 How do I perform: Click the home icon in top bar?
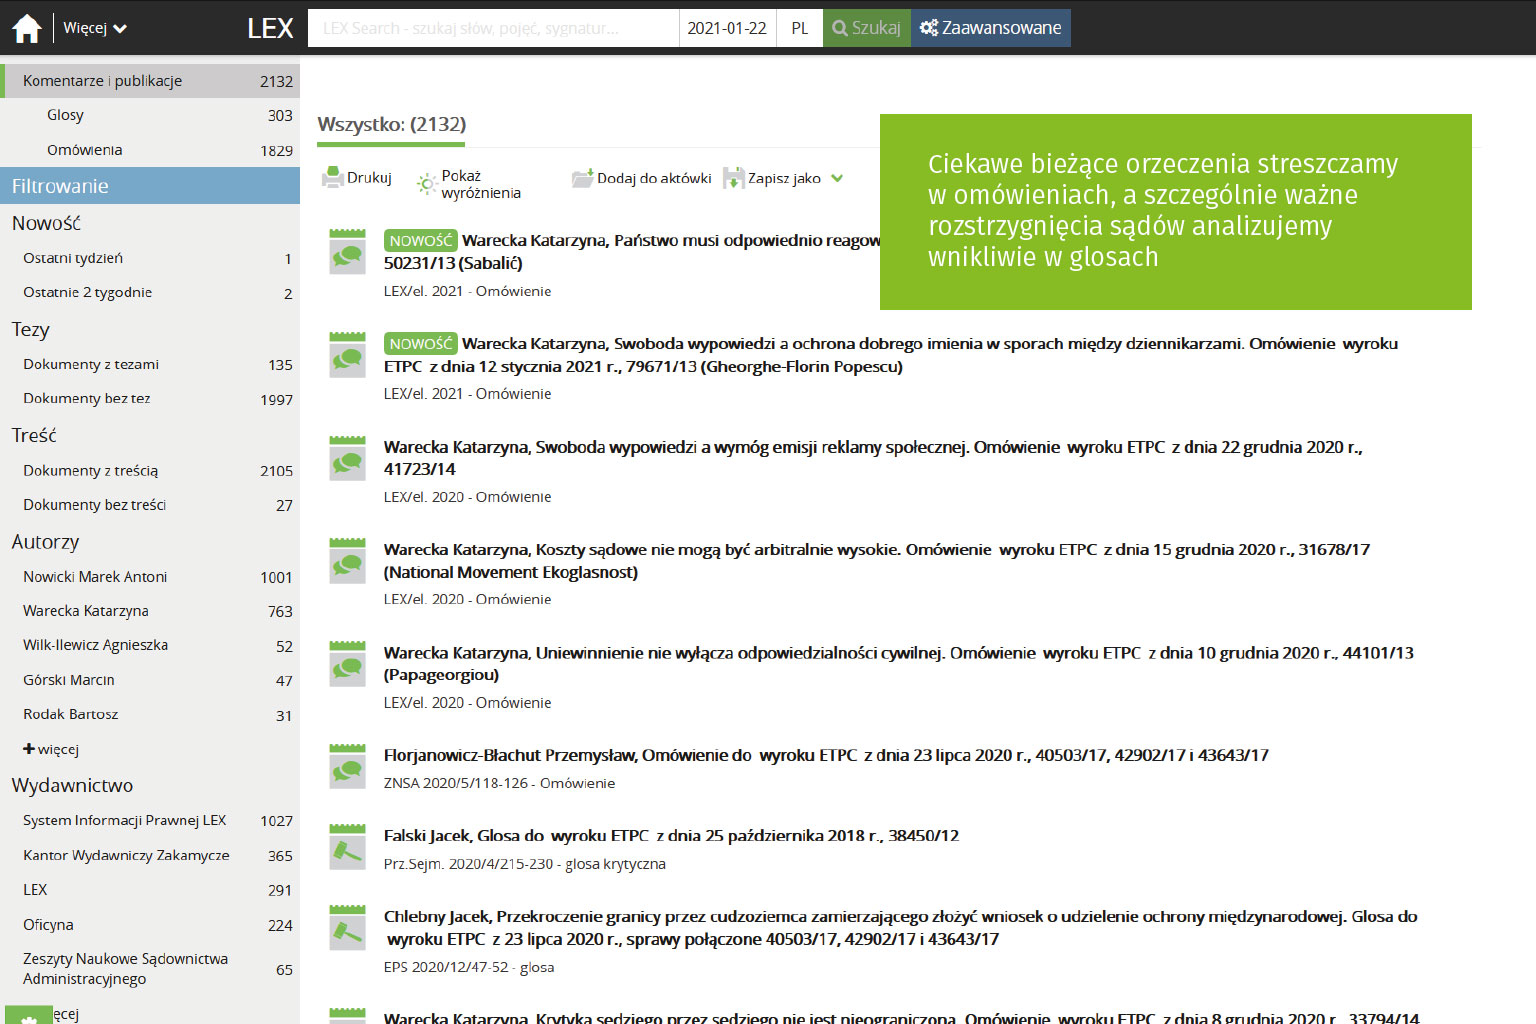[27, 28]
